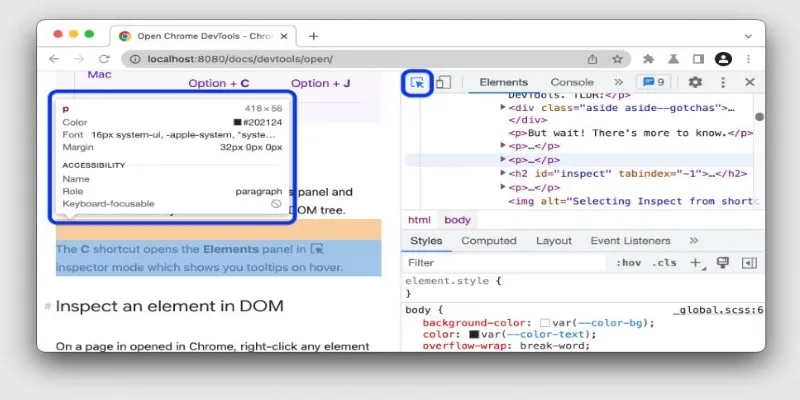Expand the p node below the h2 row
This screenshot has width=800, height=400.
(503, 187)
